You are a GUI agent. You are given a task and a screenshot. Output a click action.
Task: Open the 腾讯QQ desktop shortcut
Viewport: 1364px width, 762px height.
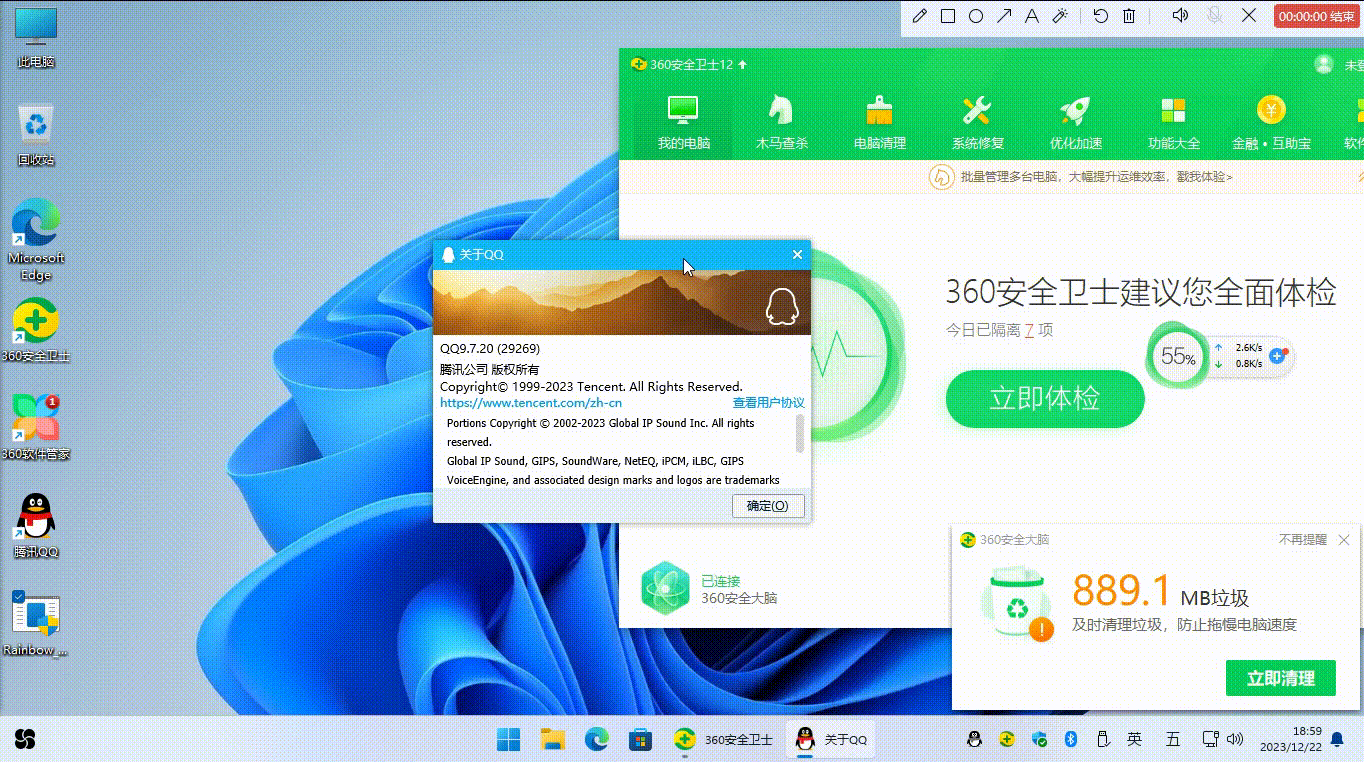[36, 526]
